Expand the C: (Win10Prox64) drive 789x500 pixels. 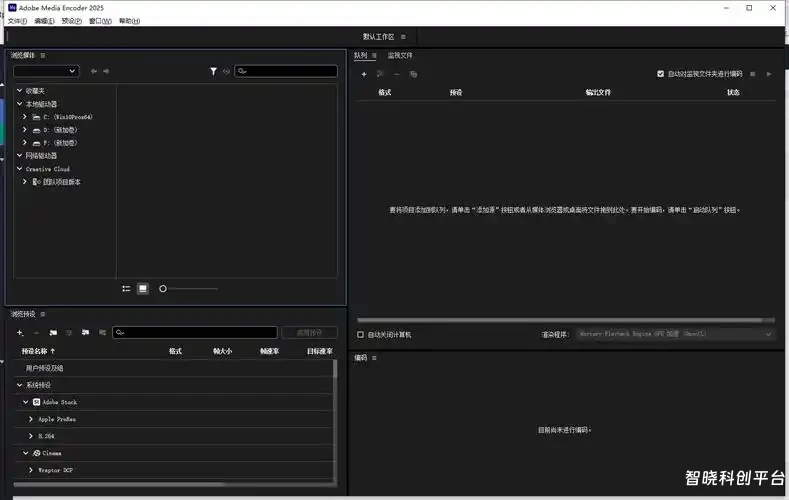pyautogui.click(x=25, y=117)
